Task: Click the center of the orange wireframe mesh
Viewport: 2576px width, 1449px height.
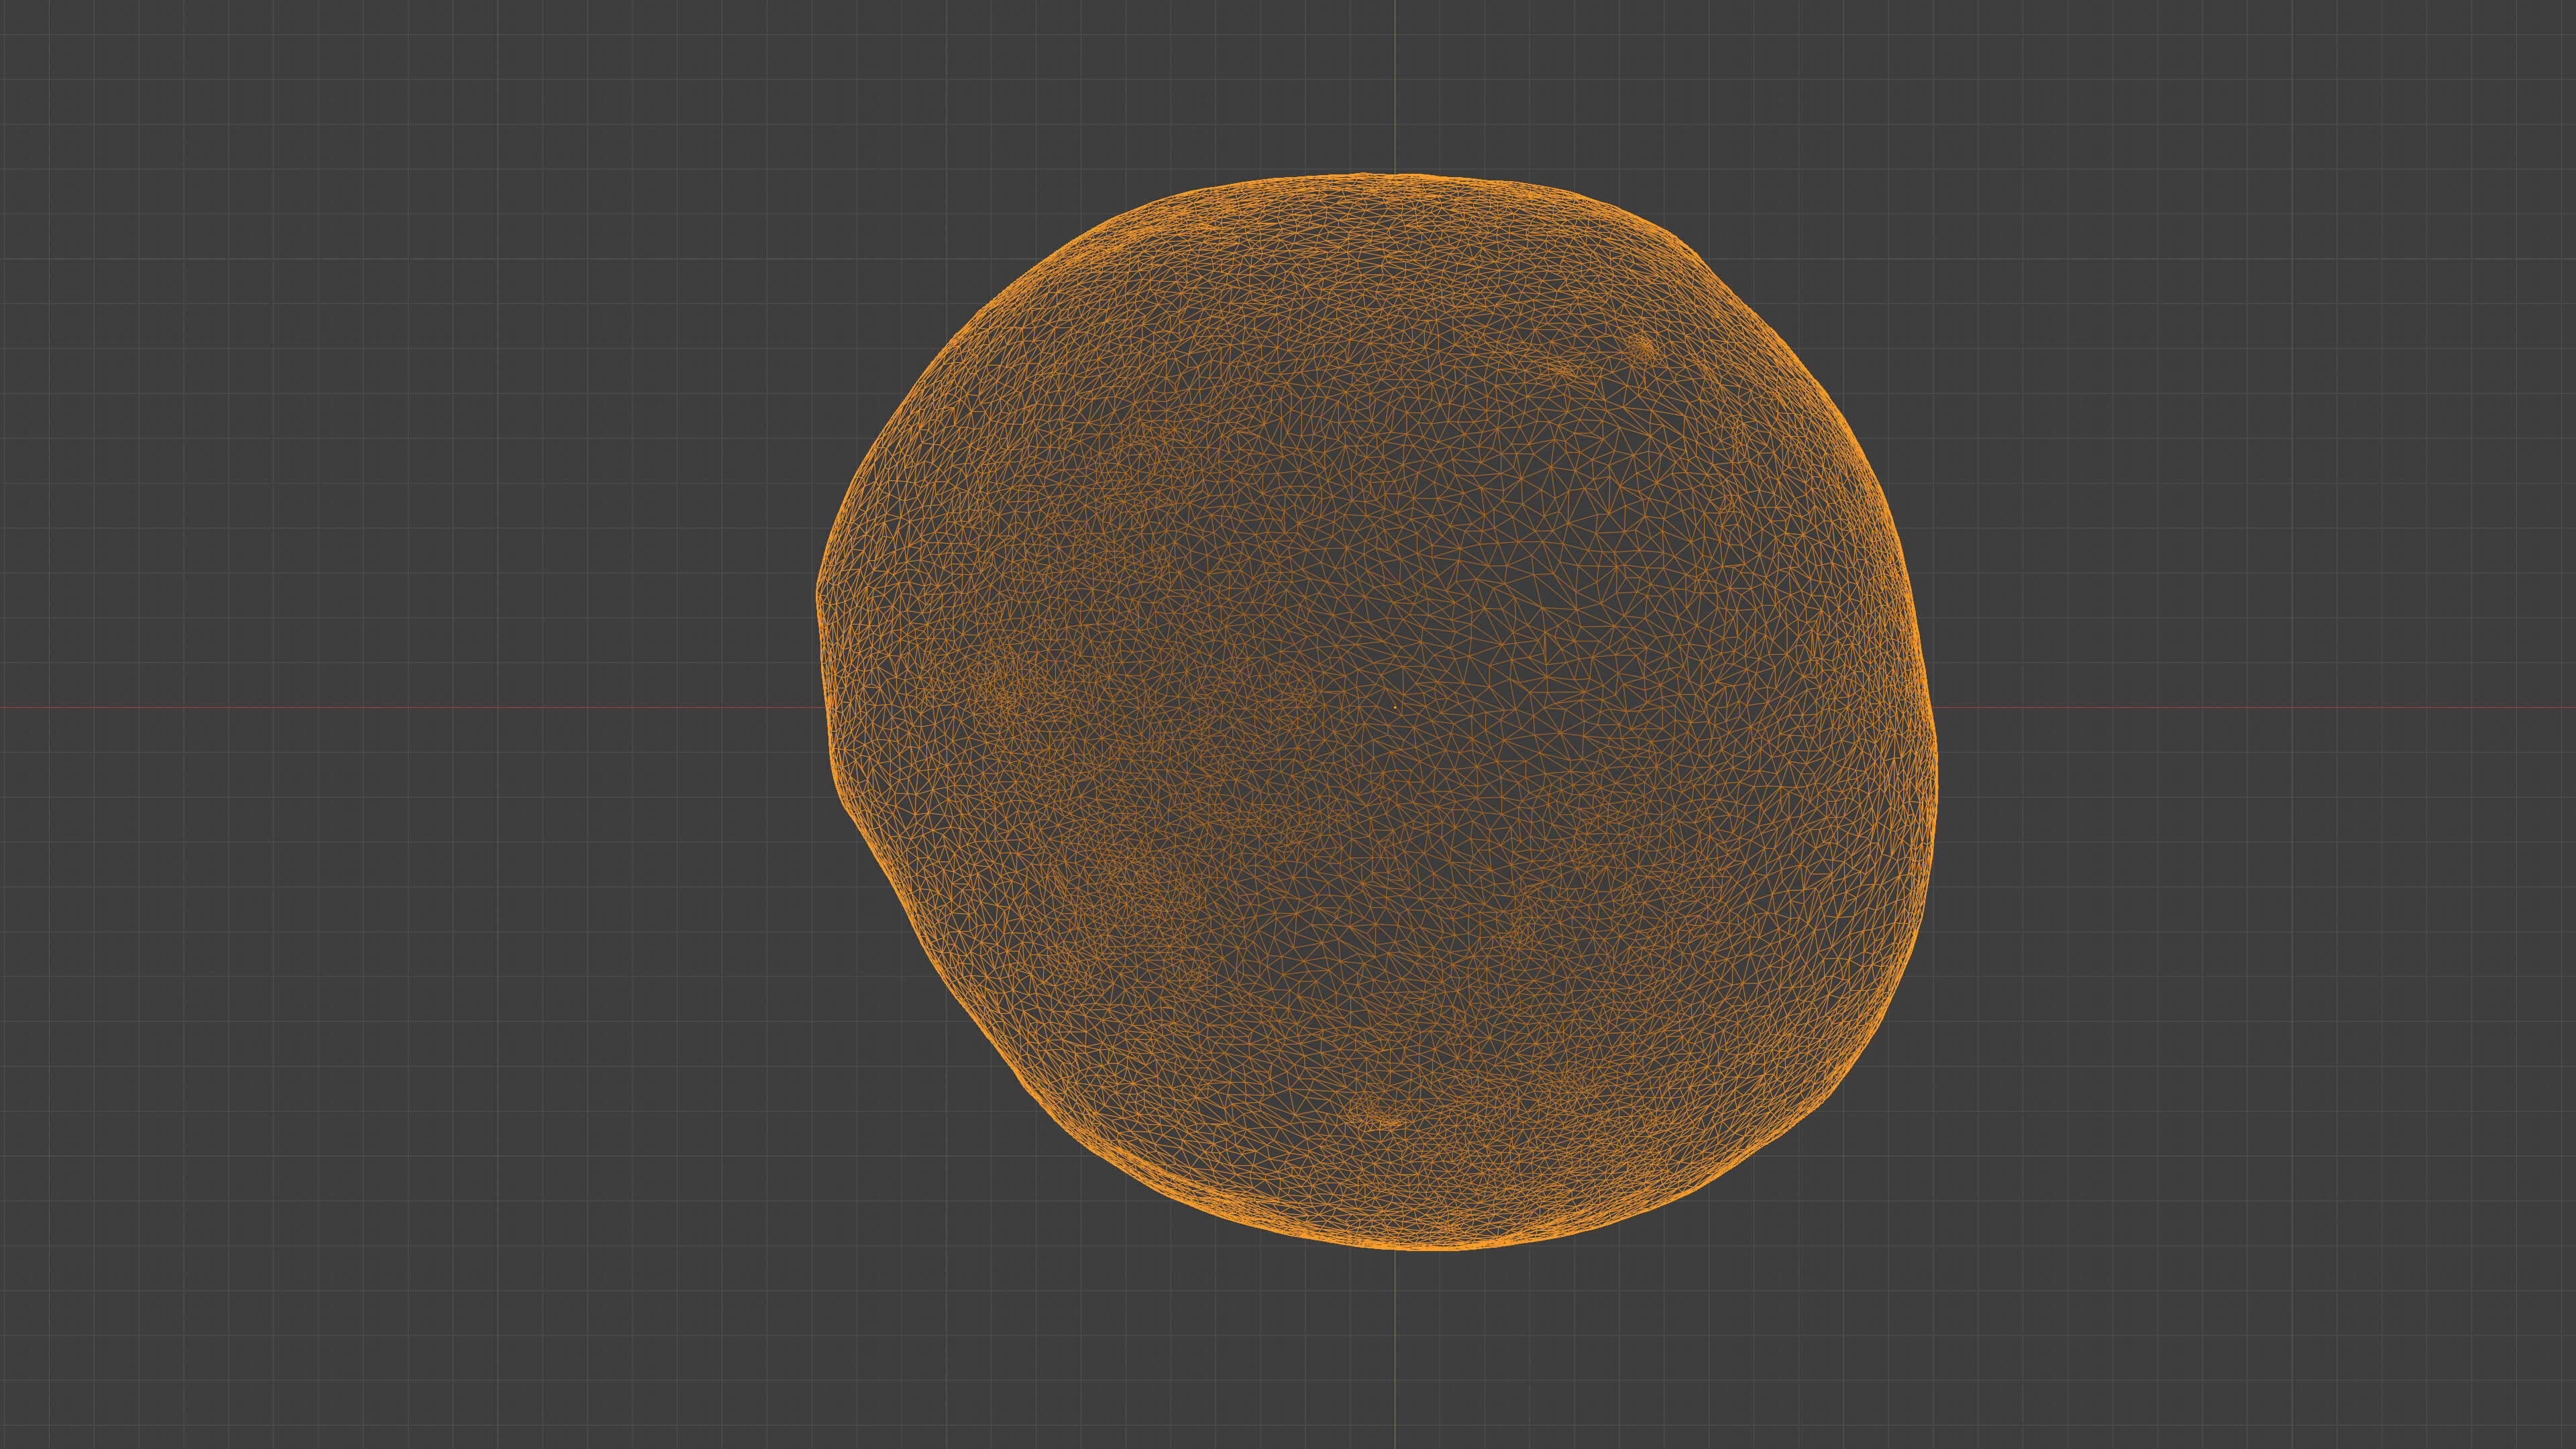Action: (x=1378, y=712)
